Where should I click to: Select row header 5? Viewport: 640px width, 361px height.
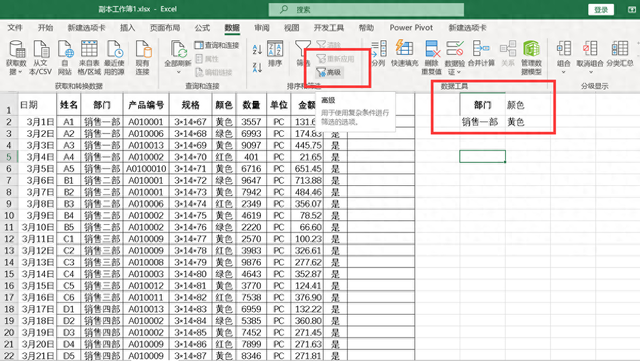click(x=9, y=157)
